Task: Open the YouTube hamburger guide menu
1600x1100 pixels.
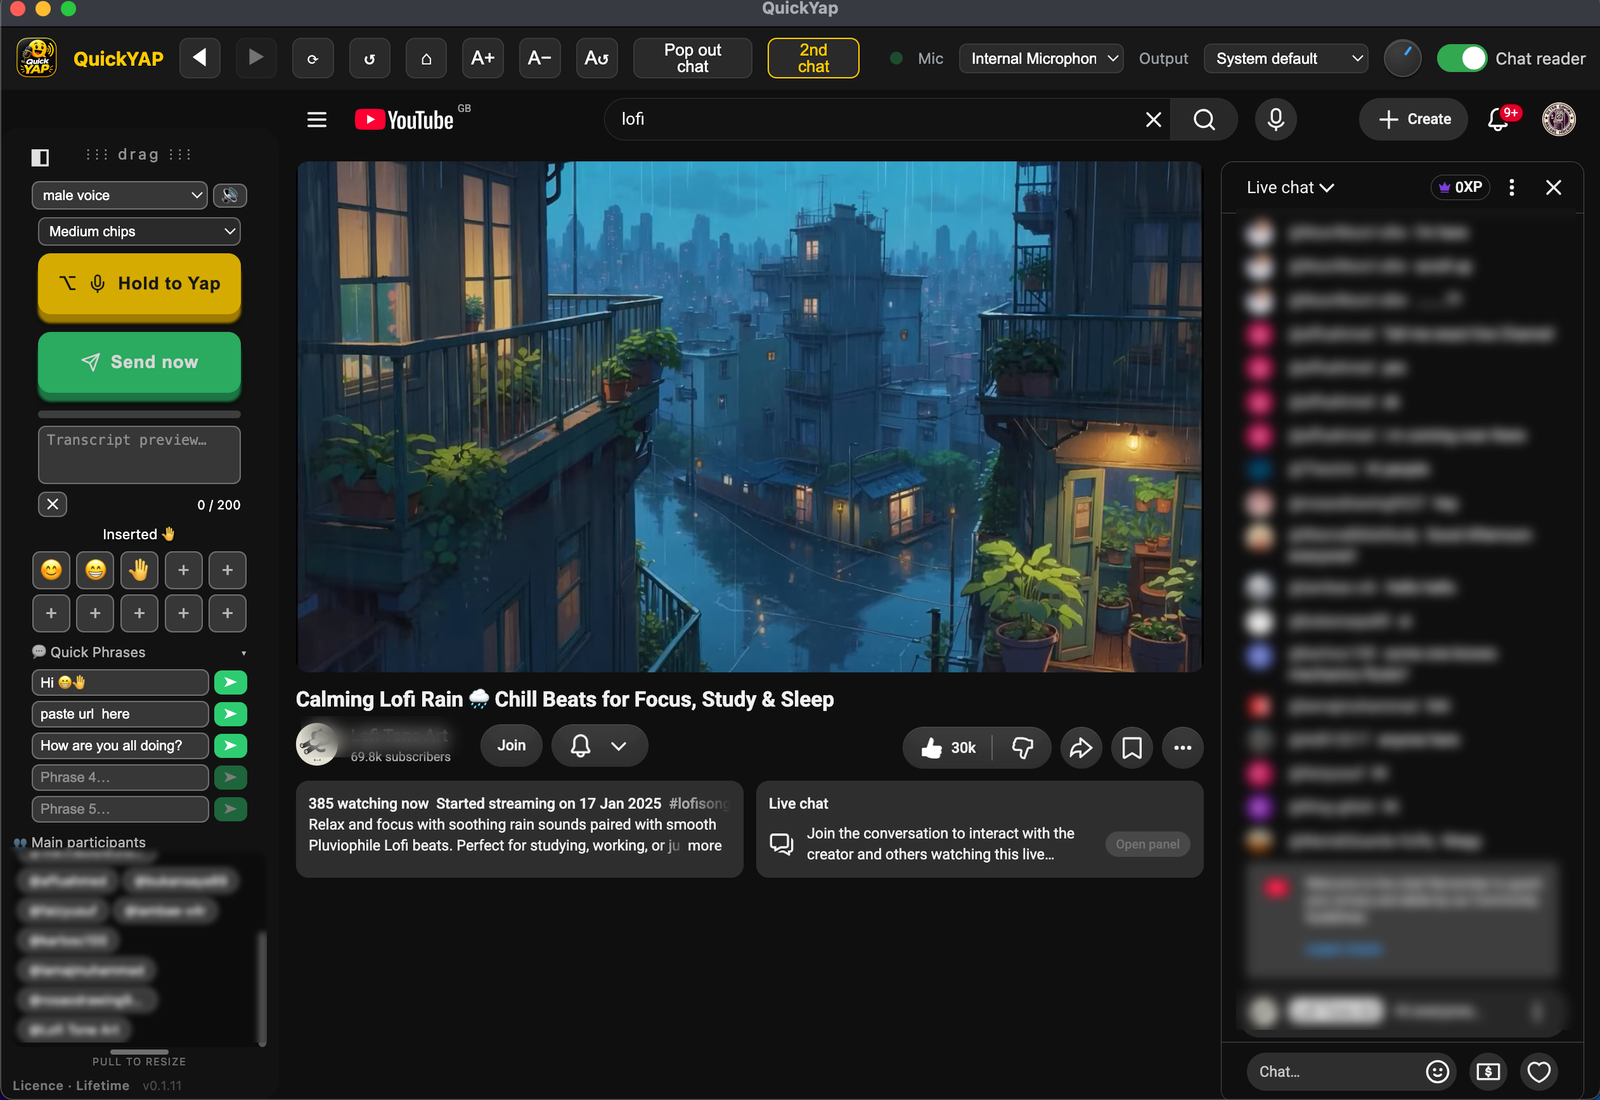Action: (317, 120)
